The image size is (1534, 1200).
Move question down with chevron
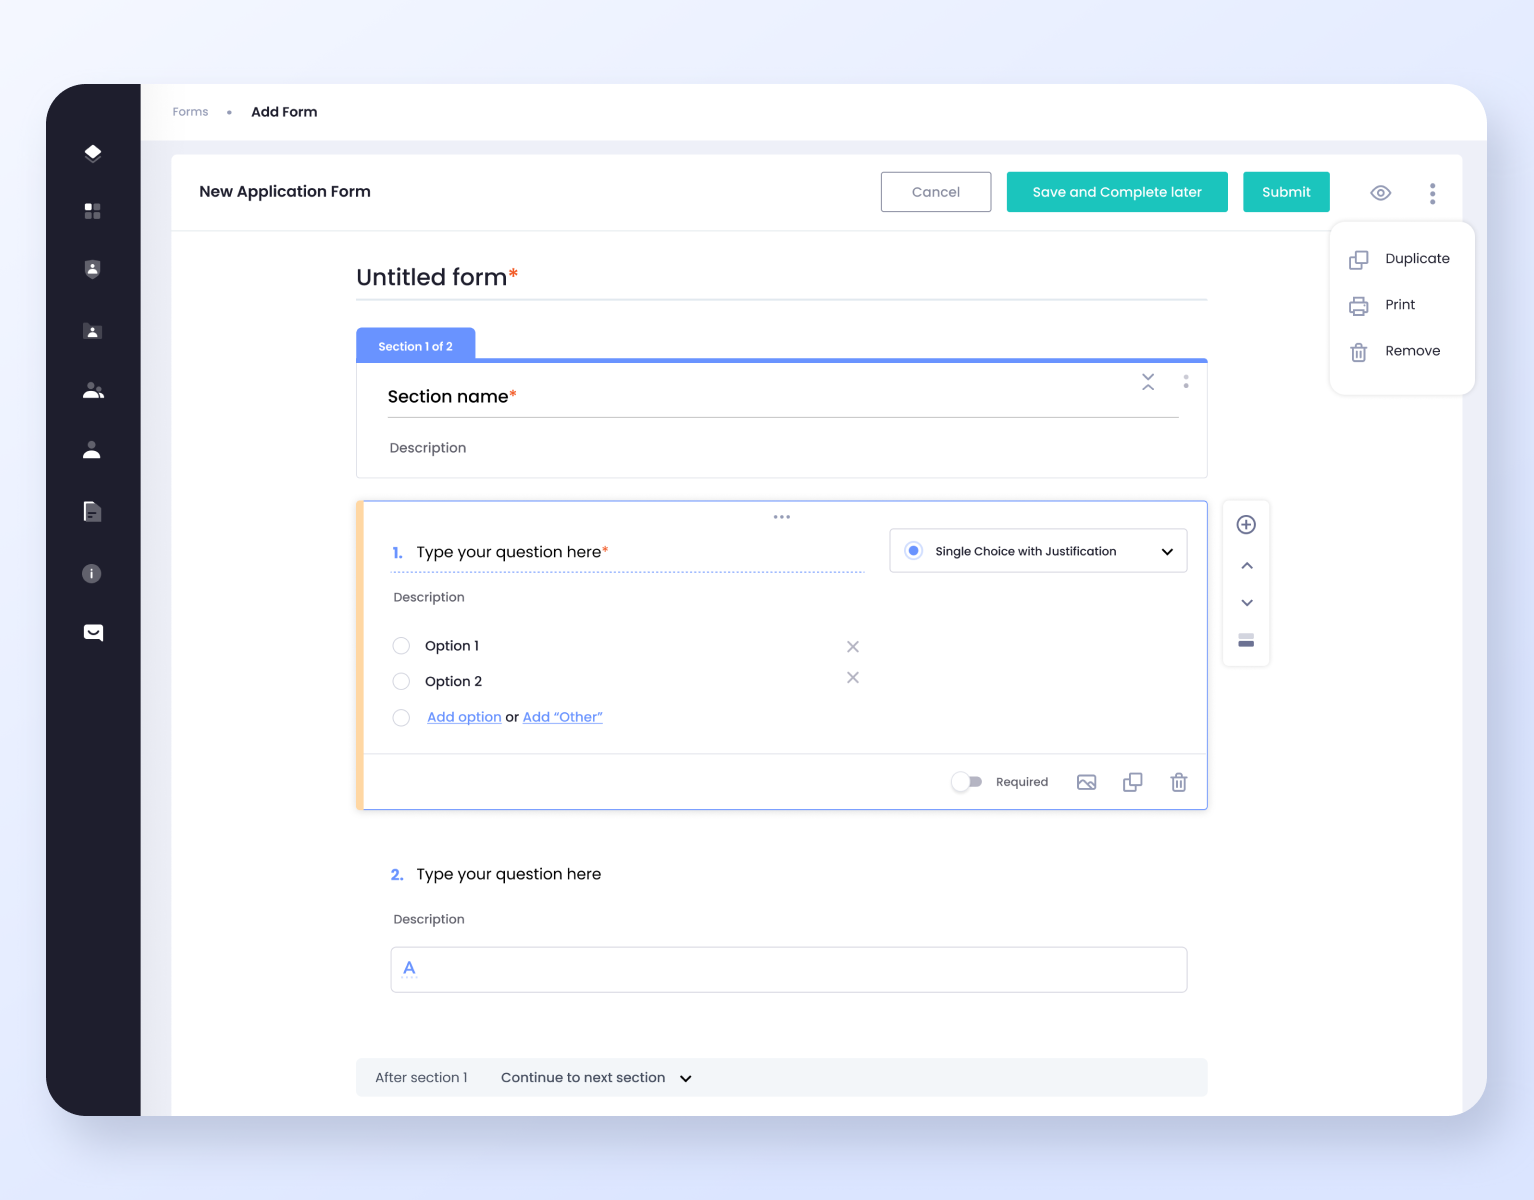pyautogui.click(x=1247, y=603)
